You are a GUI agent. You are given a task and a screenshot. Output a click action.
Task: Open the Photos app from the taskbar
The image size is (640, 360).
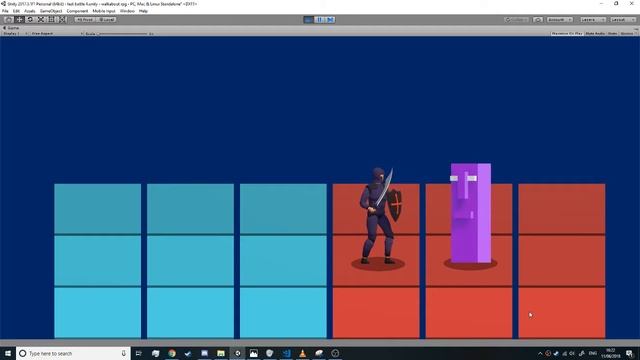tap(253, 353)
